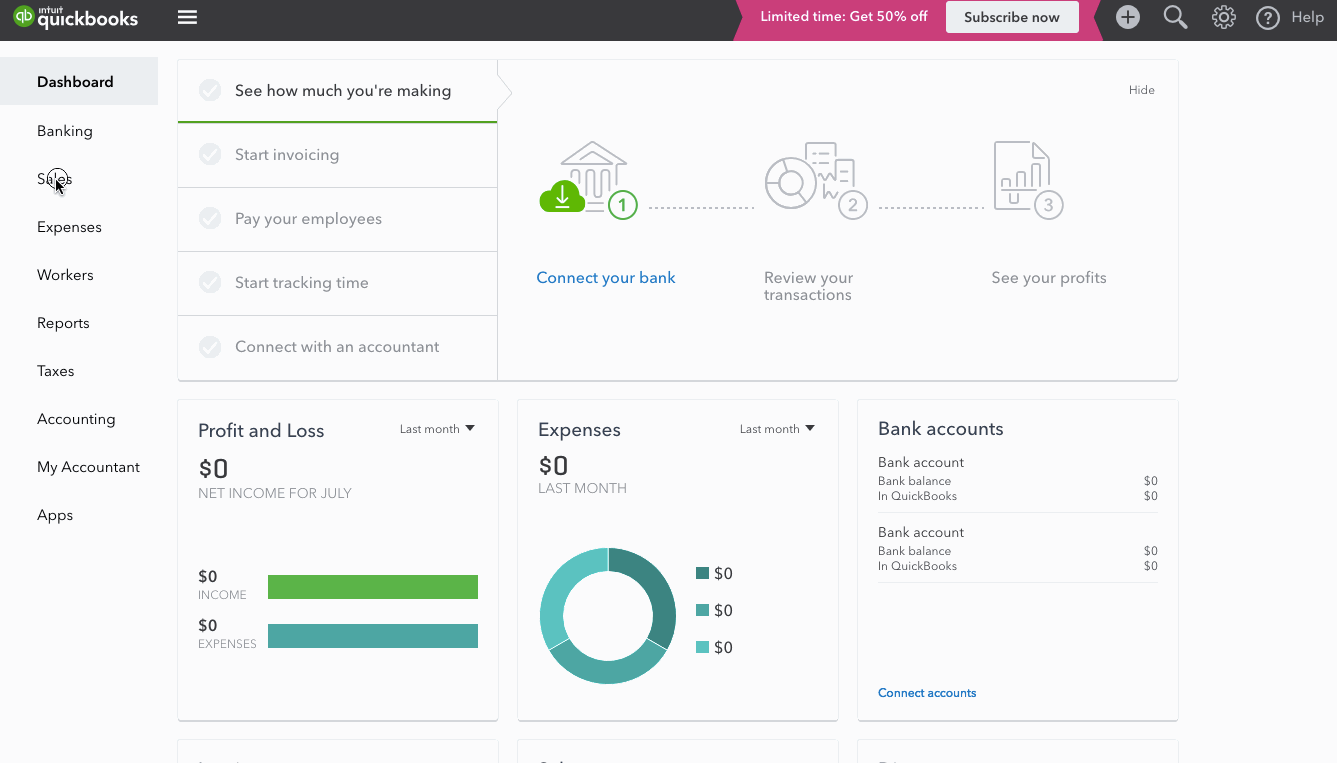The image size is (1337, 763).
Task: Click checkmark beside See how much you're making
Action: coord(210,91)
